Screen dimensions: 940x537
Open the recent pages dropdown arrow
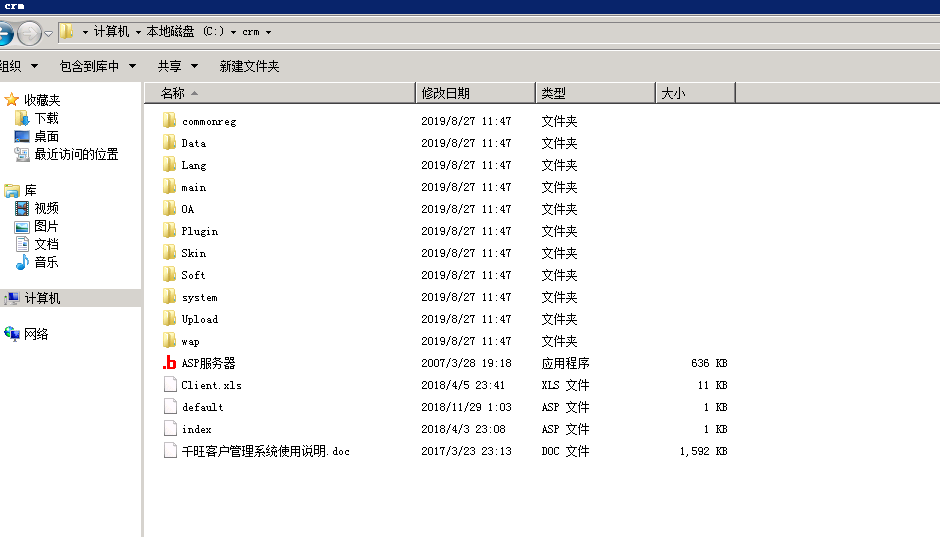point(49,33)
